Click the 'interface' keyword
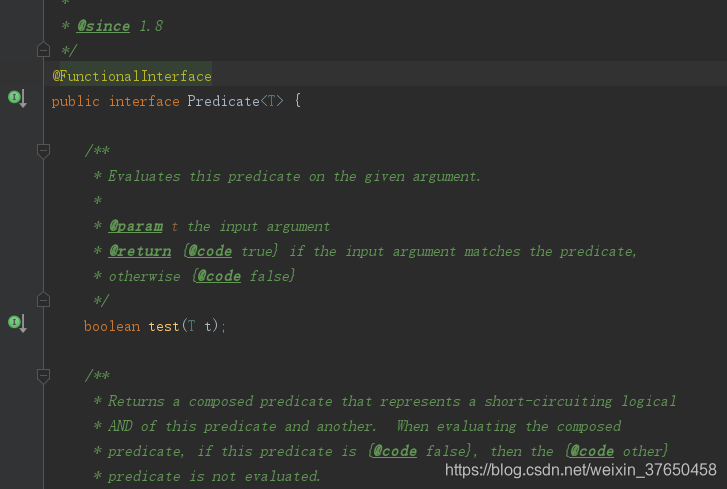 [x=144, y=101]
